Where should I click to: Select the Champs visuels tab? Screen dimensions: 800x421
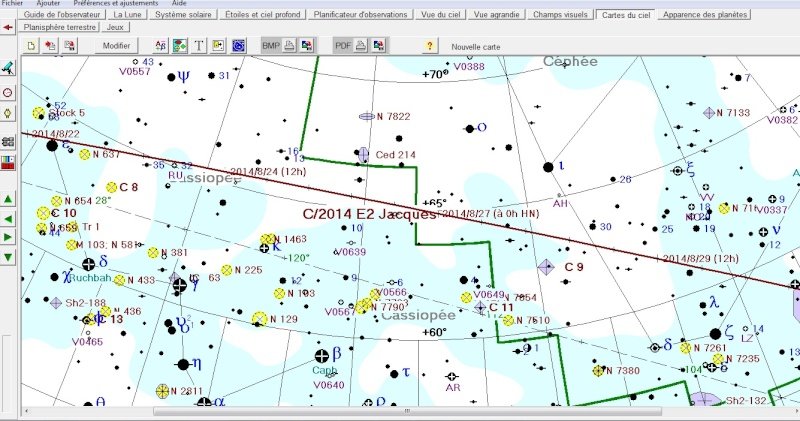(x=560, y=15)
